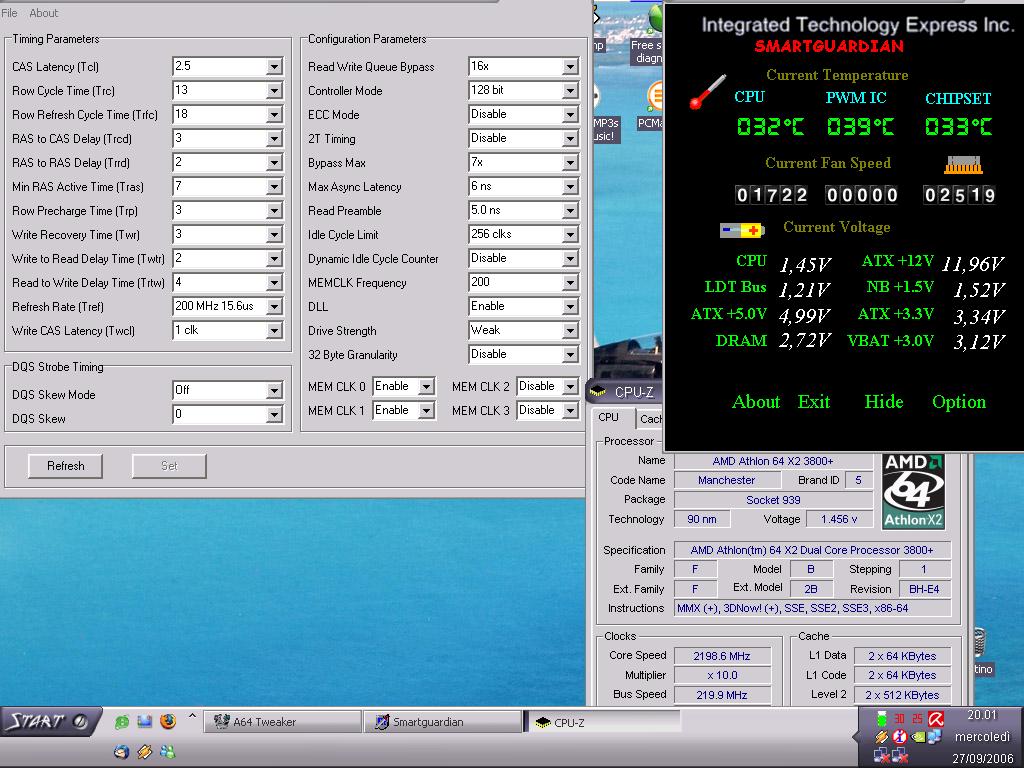1024x768 pixels.
Task: Click the connected network tray icon
Action: pos(935,737)
